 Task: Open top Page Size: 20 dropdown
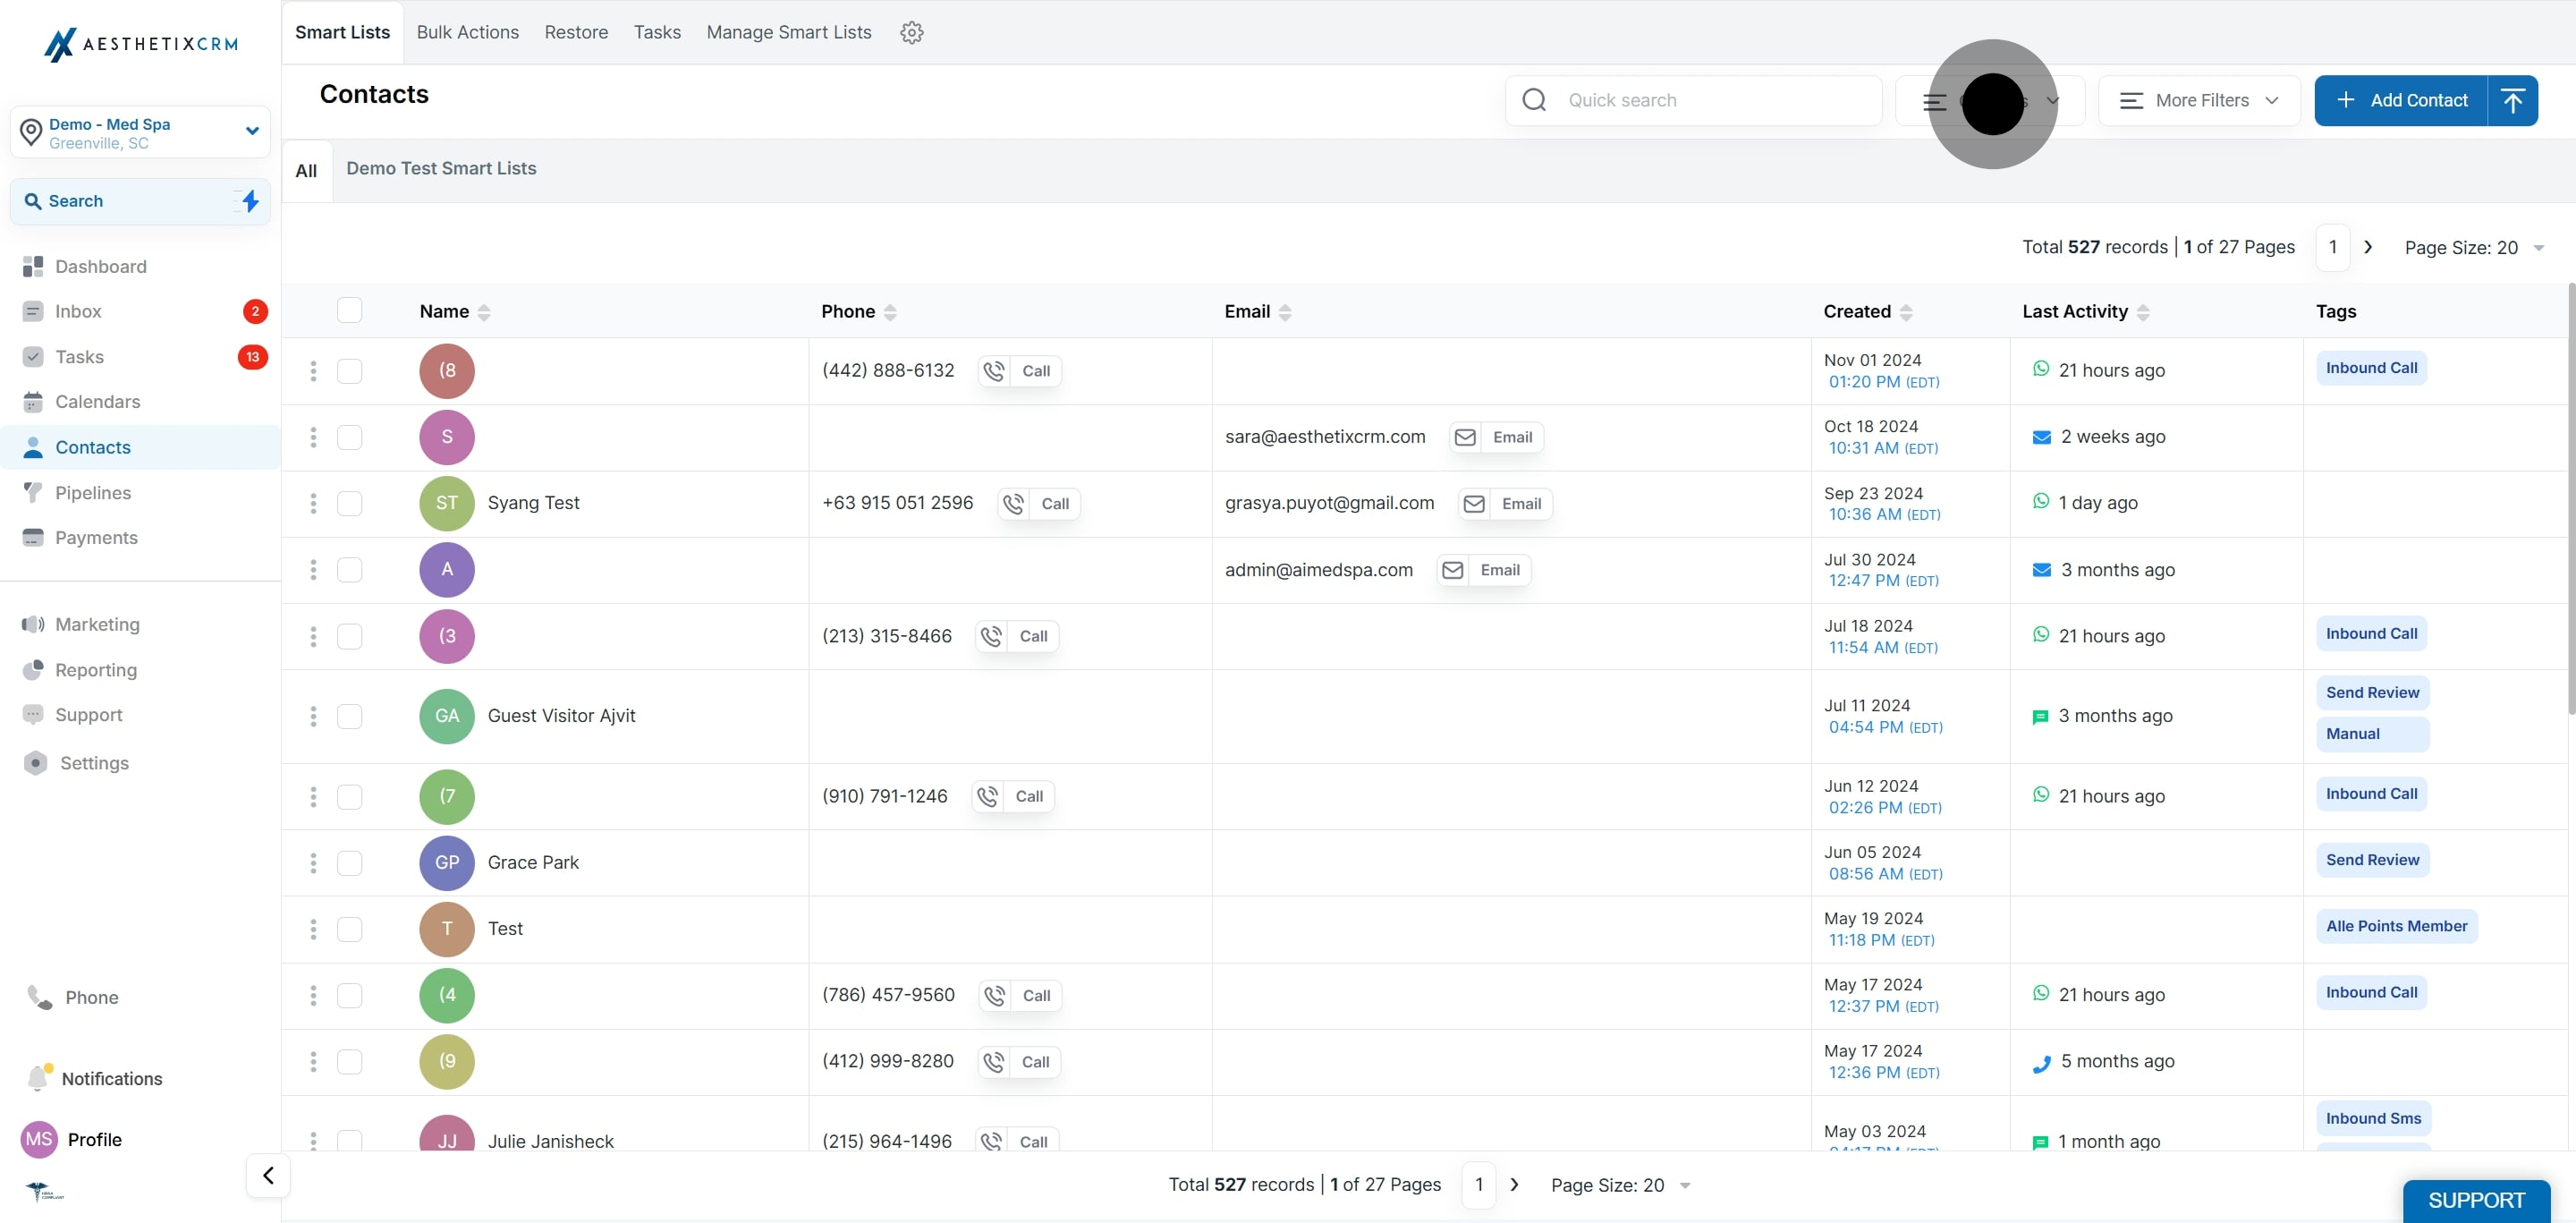tap(2474, 247)
